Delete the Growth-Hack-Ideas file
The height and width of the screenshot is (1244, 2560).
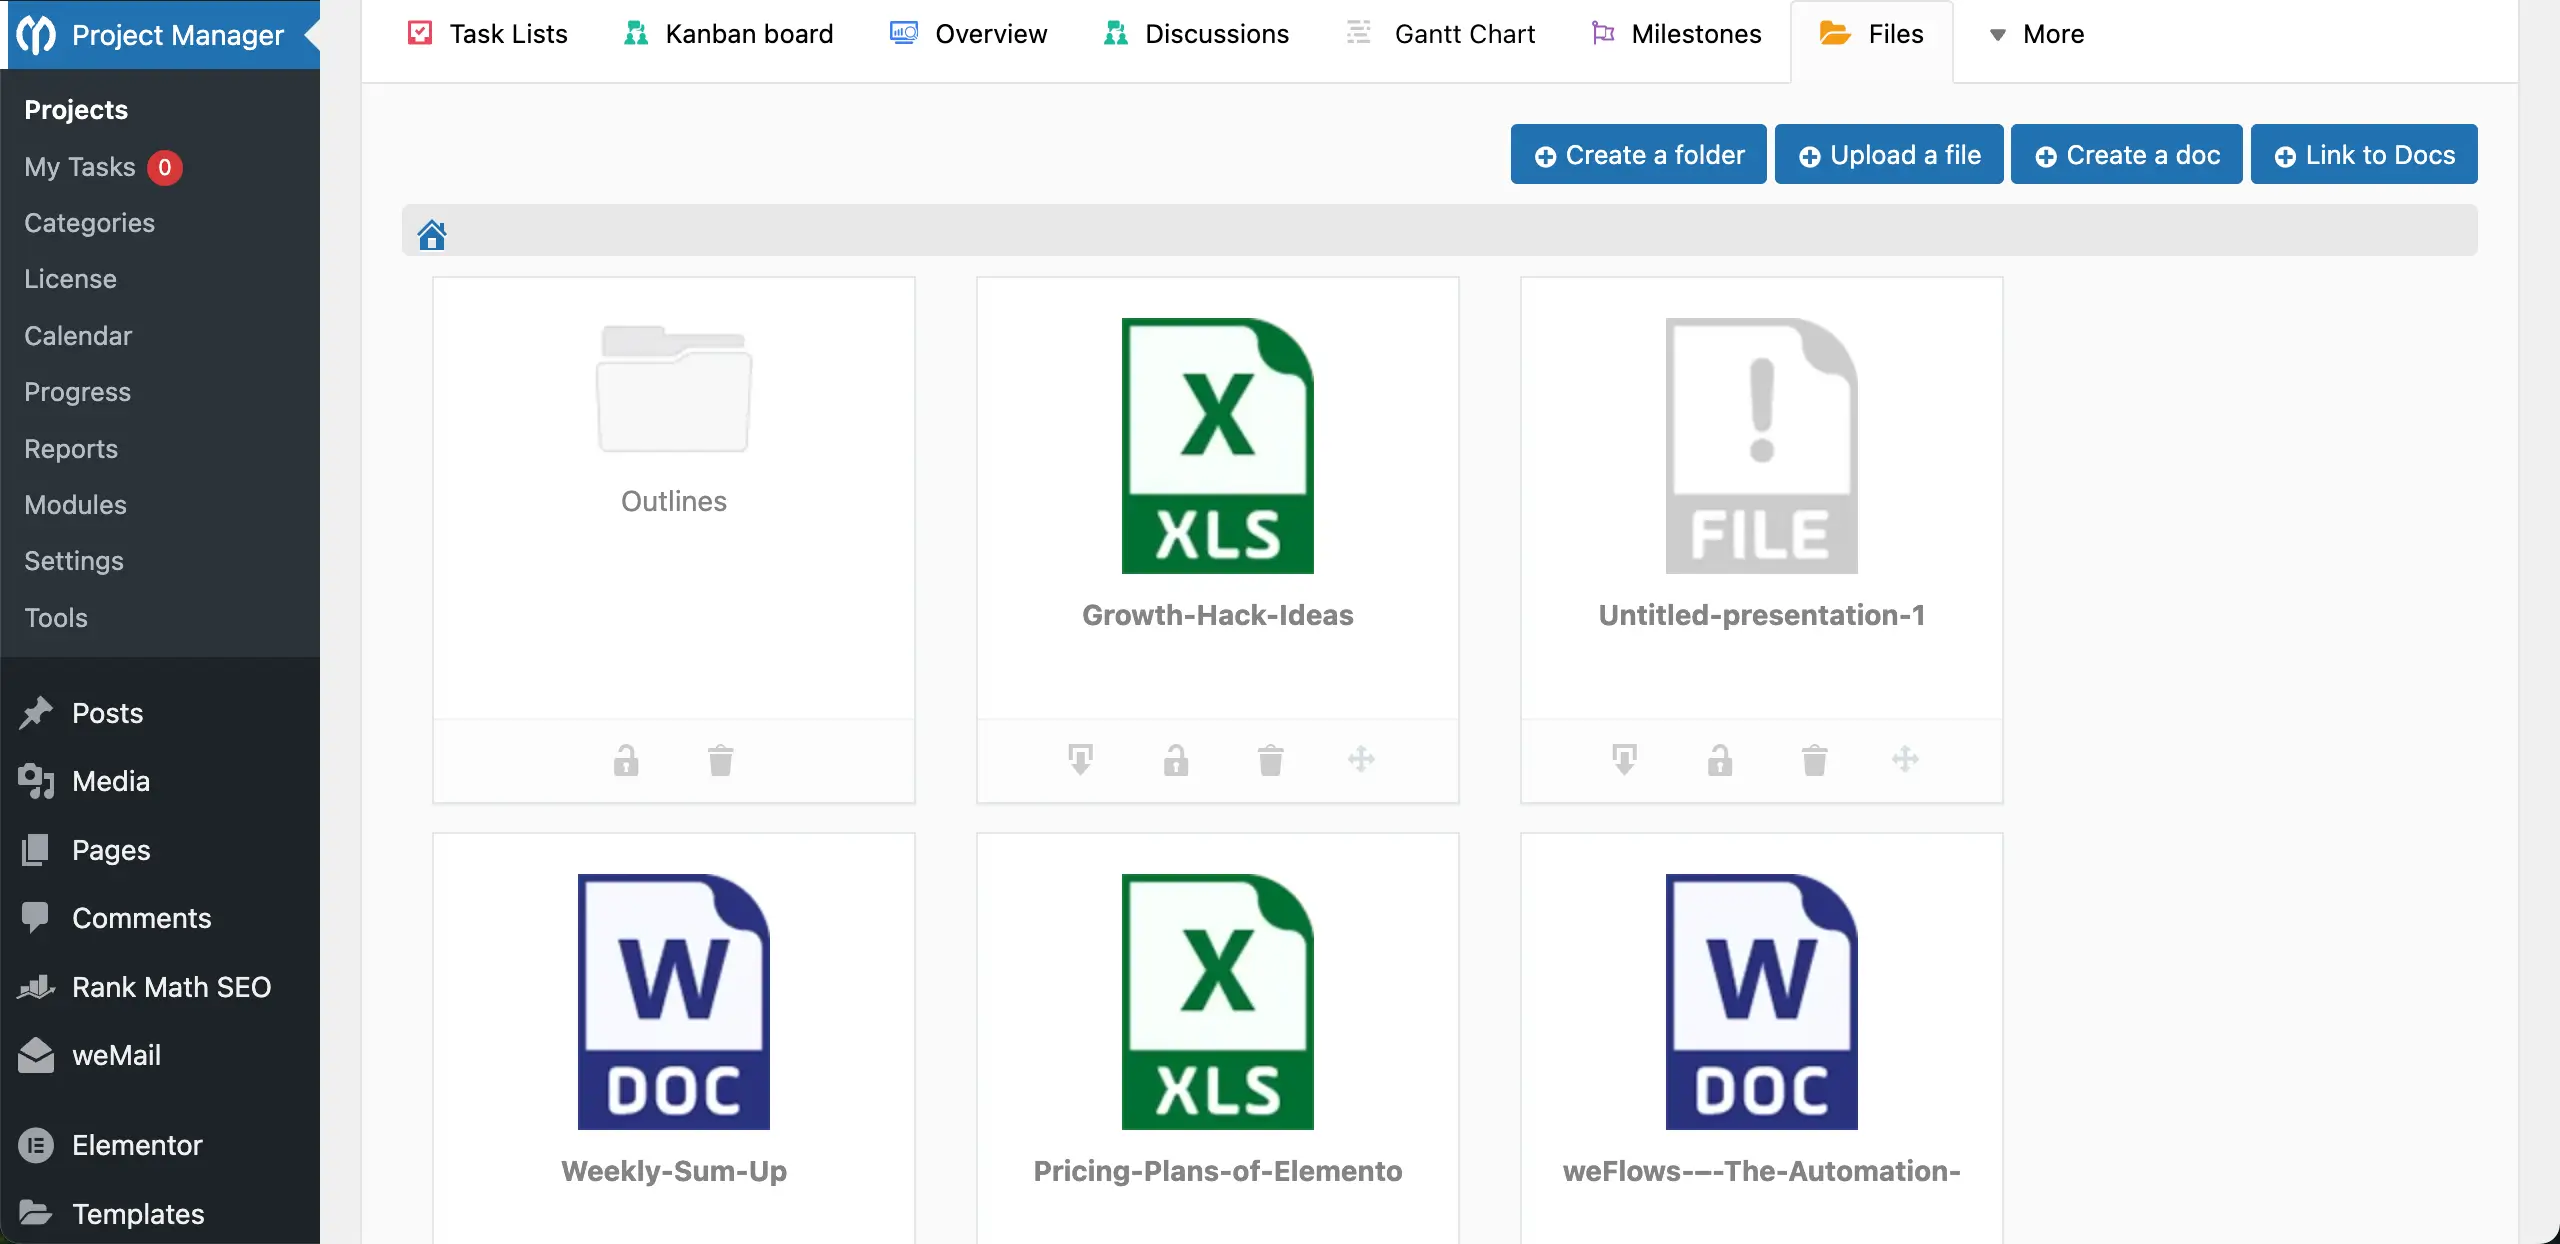tap(1270, 761)
